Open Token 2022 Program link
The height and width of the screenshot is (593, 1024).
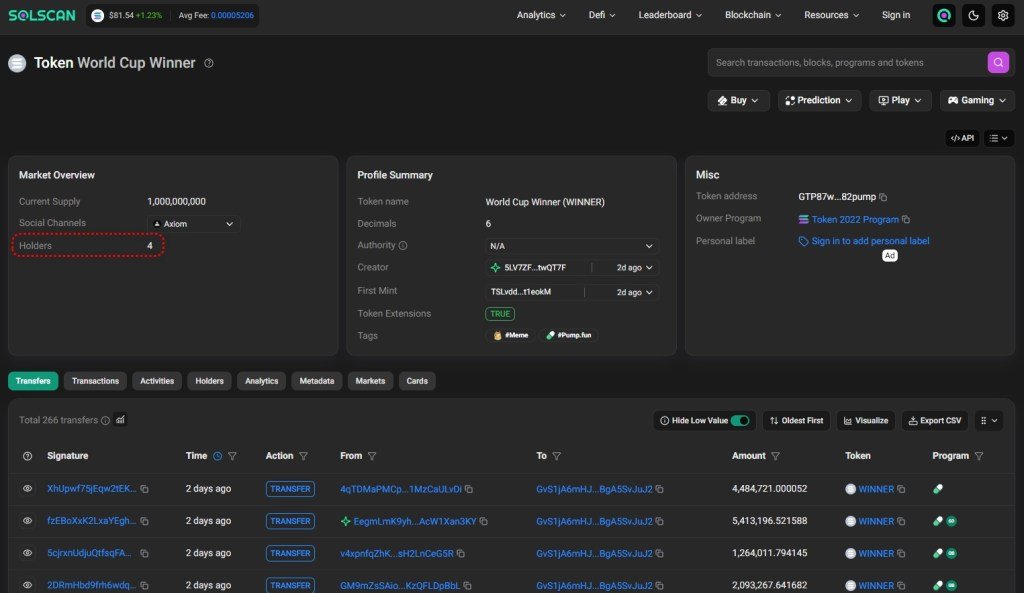tap(855, 219)
